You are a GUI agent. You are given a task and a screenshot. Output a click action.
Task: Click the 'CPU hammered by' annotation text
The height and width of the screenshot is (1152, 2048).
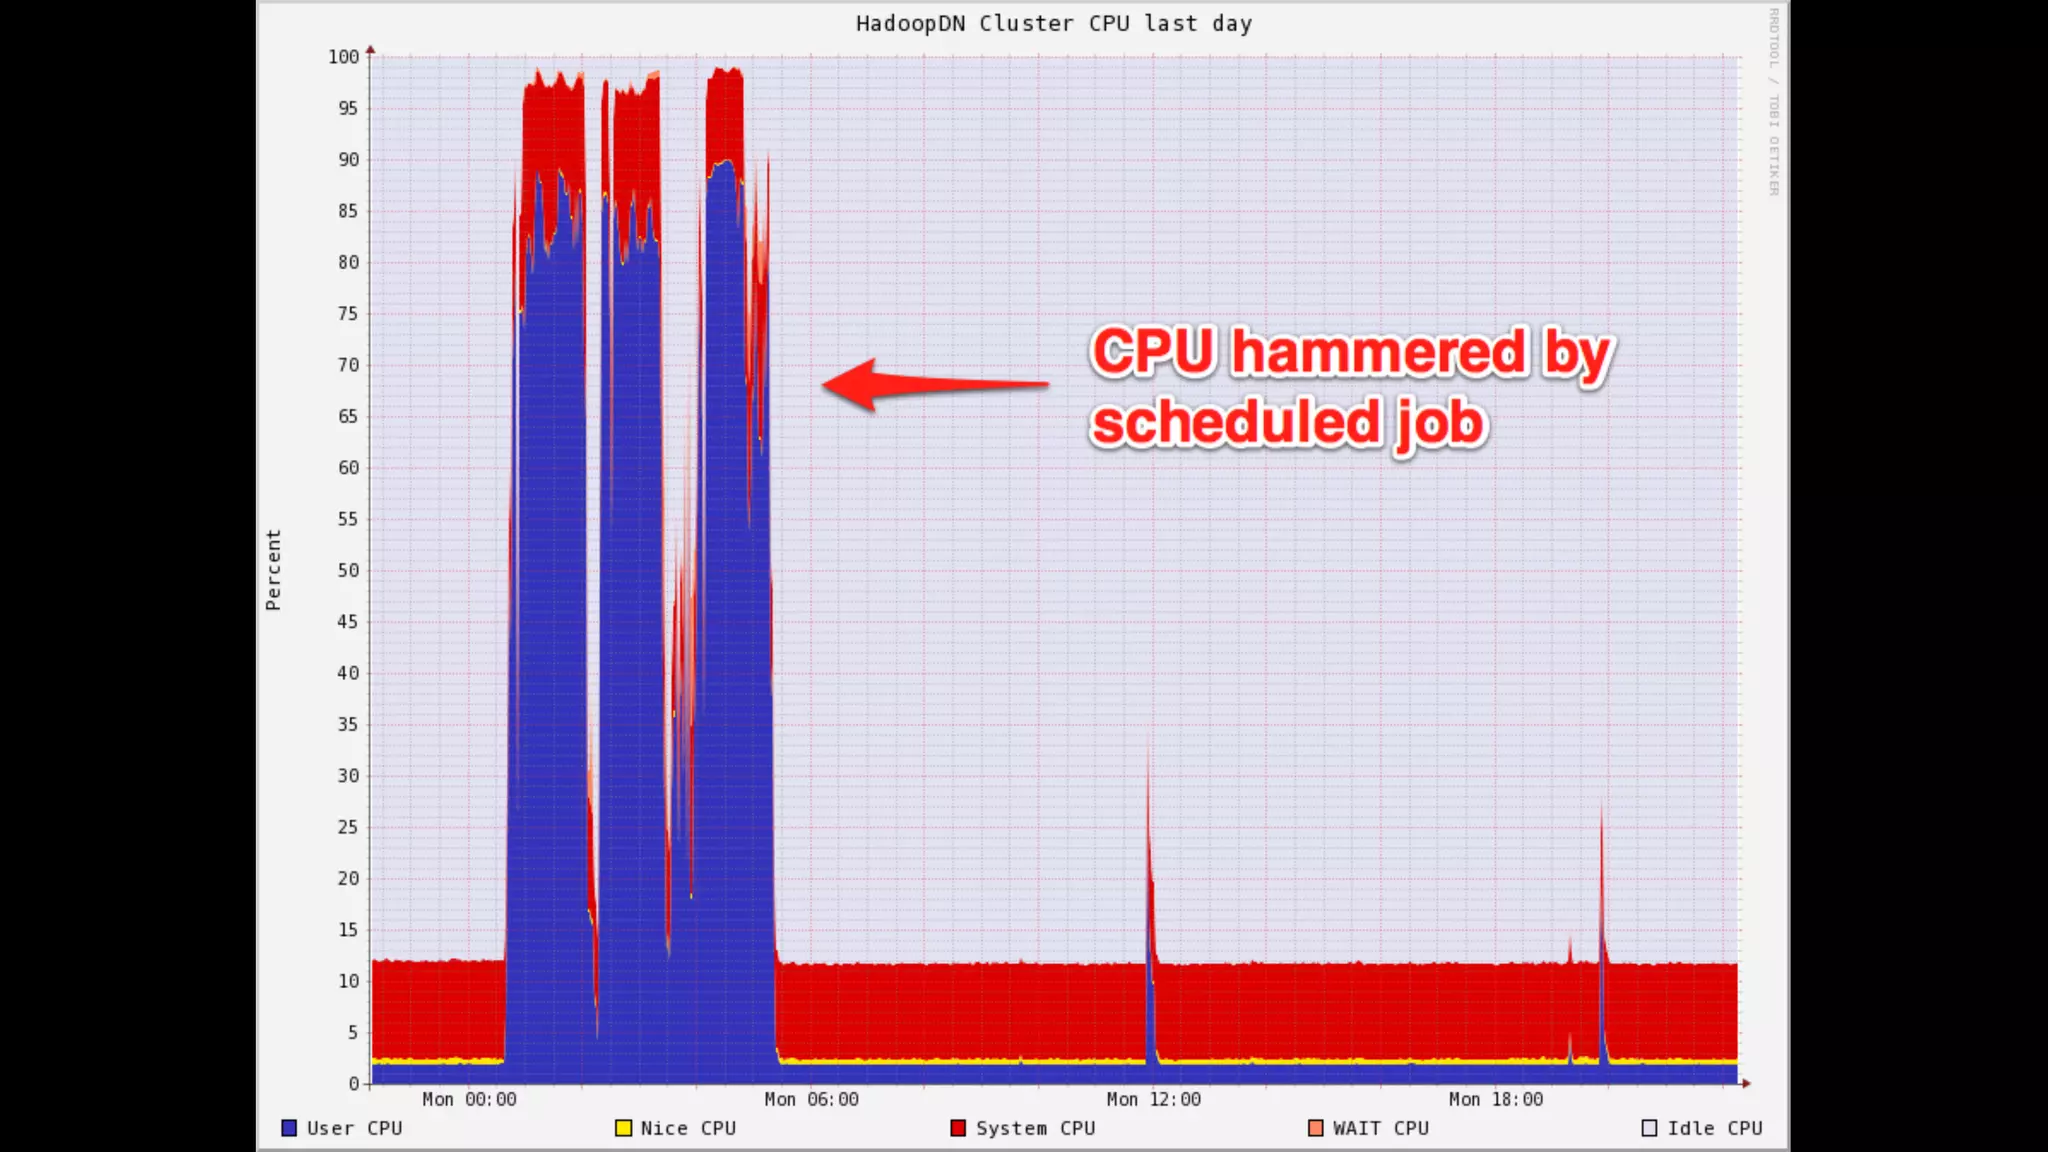(1351, 352)
